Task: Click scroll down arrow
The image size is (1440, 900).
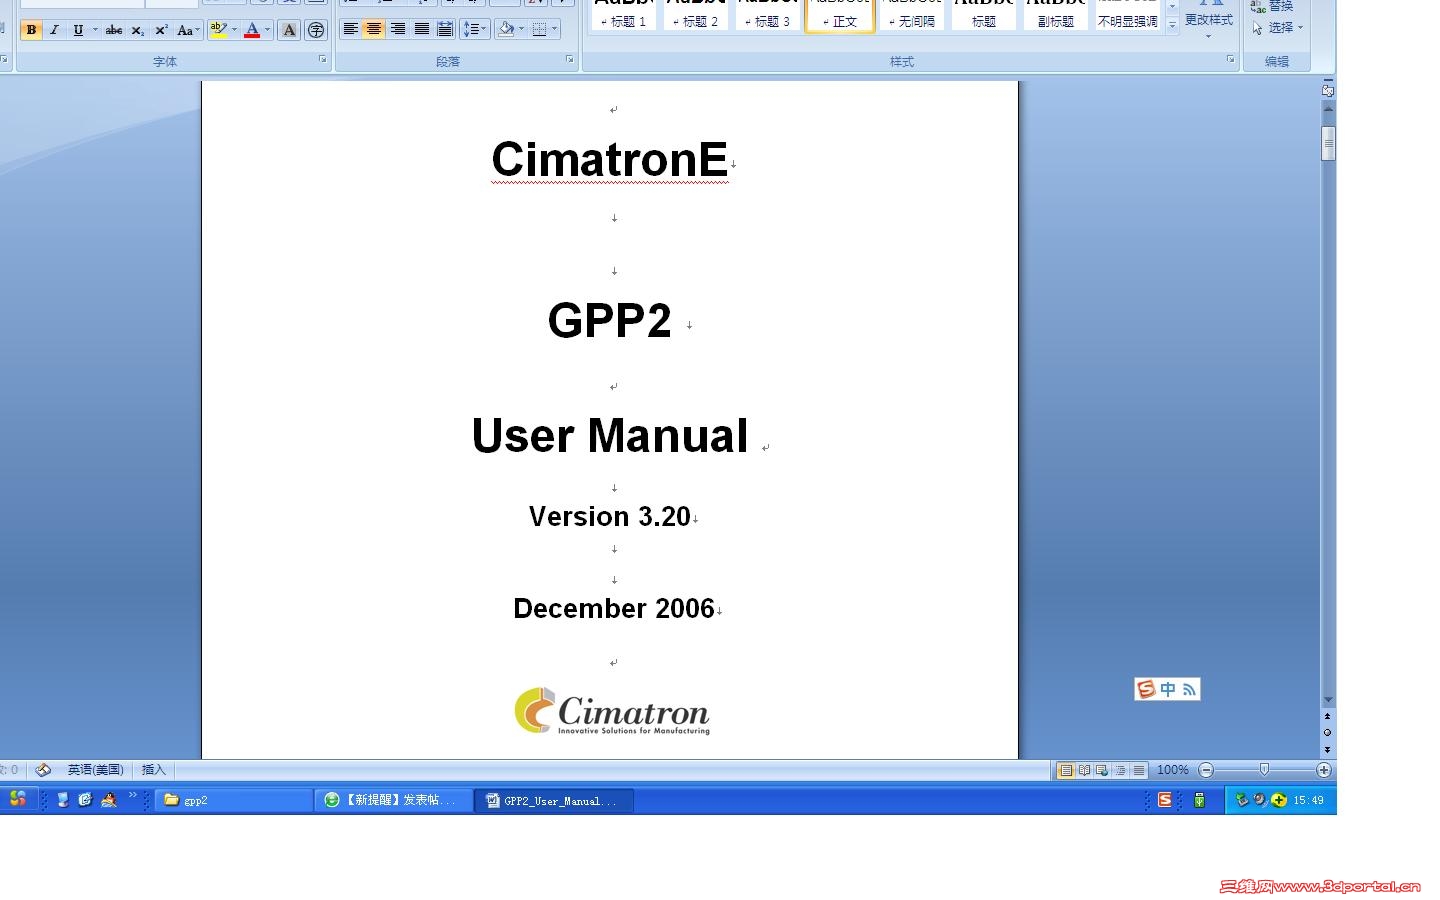Action: click(x=1328, y=700)
